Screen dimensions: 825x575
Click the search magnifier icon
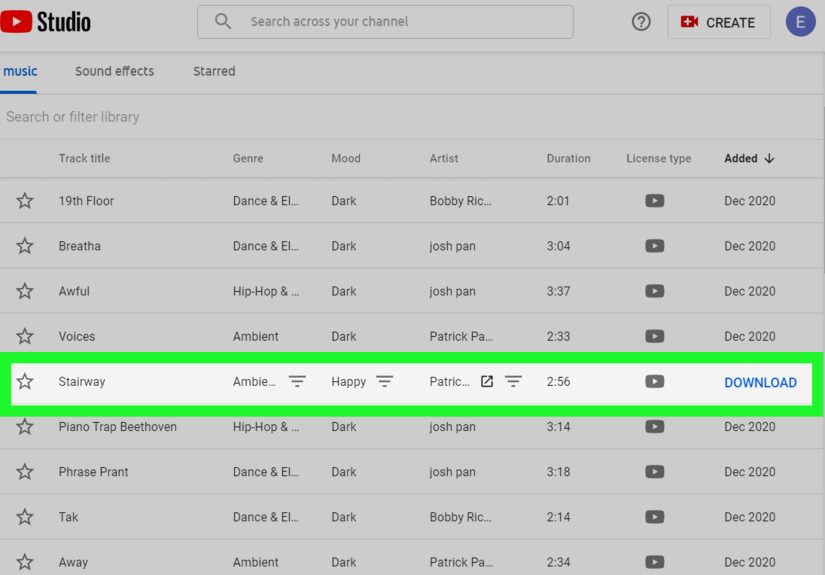223,22
